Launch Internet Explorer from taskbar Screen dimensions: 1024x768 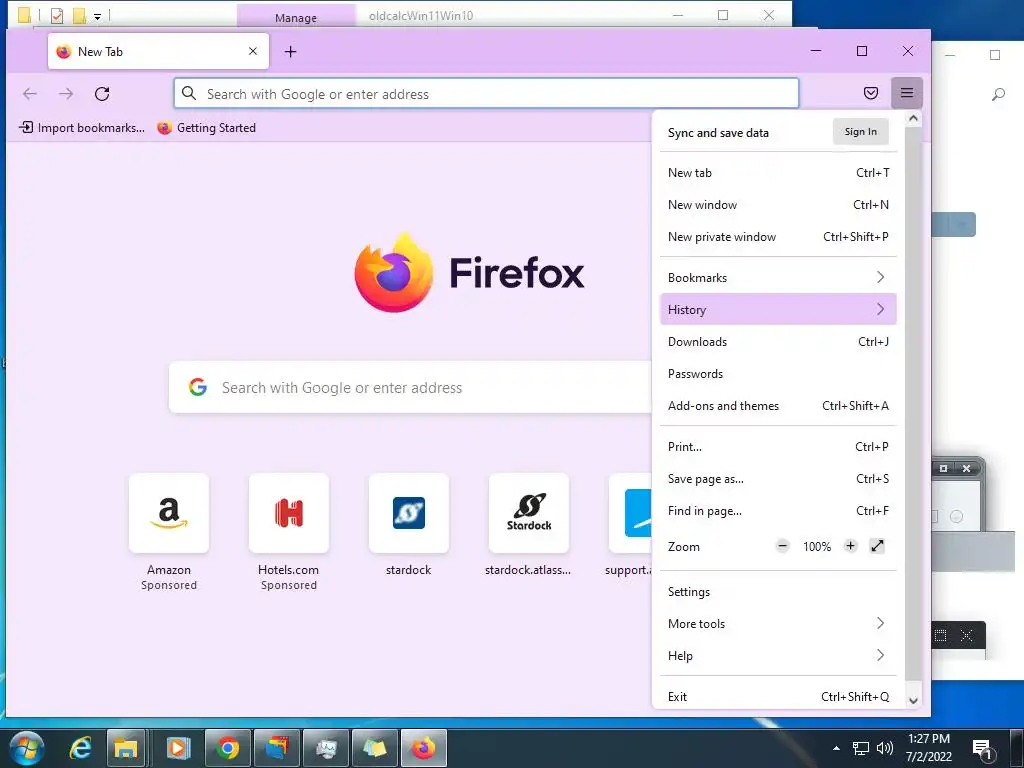point(80,748)
